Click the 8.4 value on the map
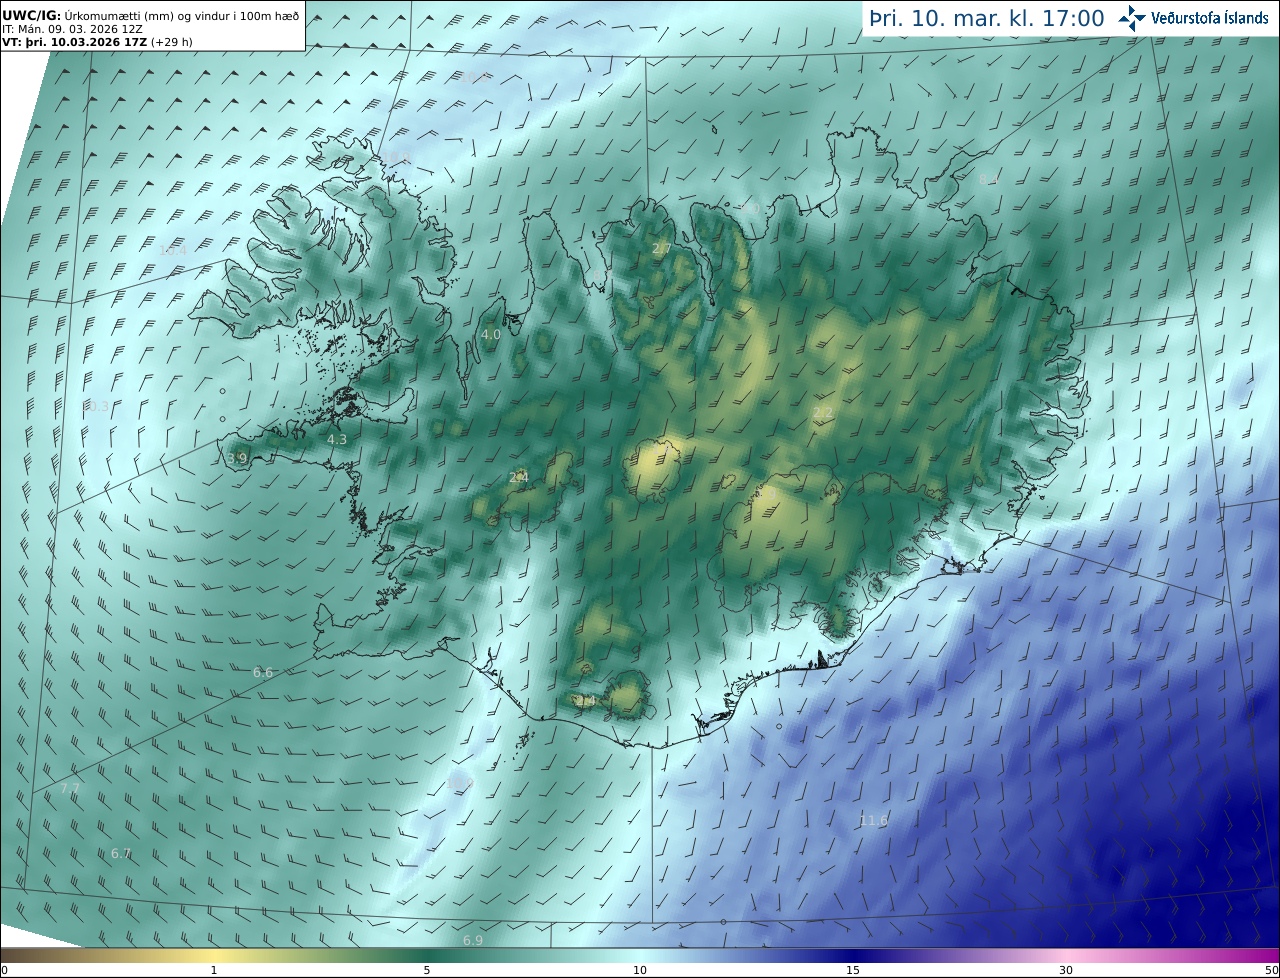Image resolution: width=1280 pixels, height=978 pixels. (989, 180)
